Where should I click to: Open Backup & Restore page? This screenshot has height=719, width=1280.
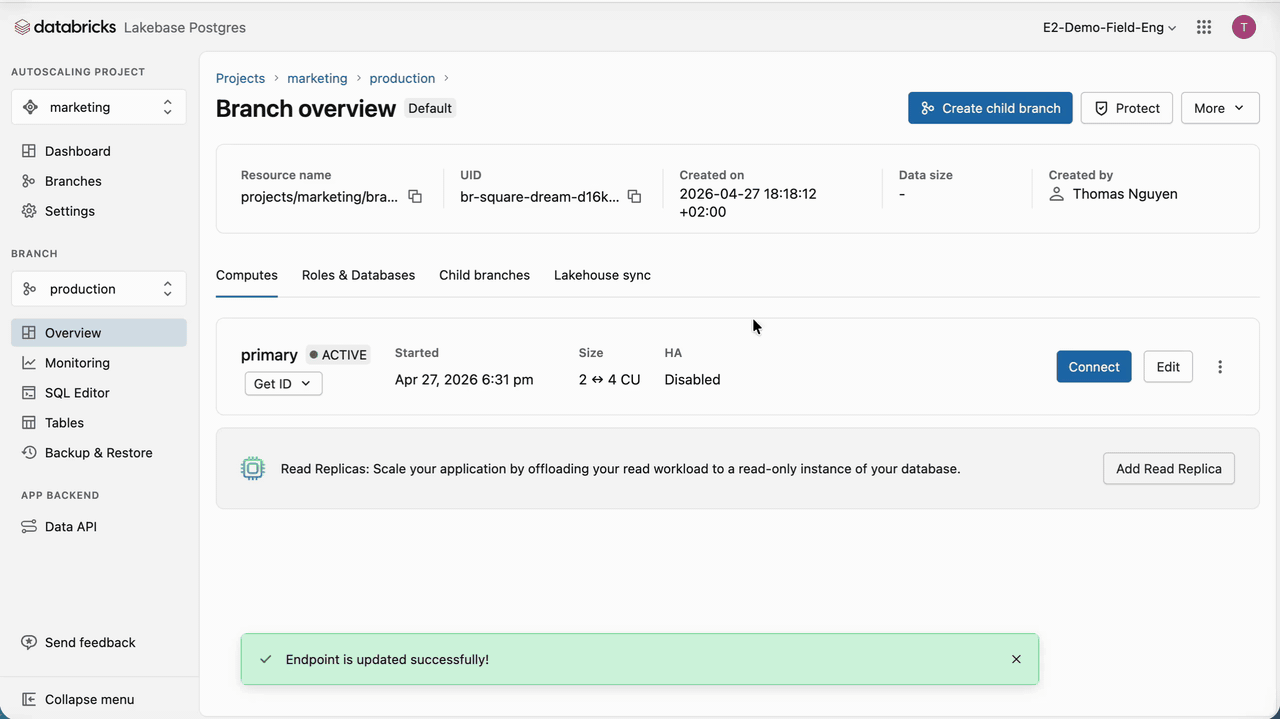pyautogui.click(x=98, y=453)
